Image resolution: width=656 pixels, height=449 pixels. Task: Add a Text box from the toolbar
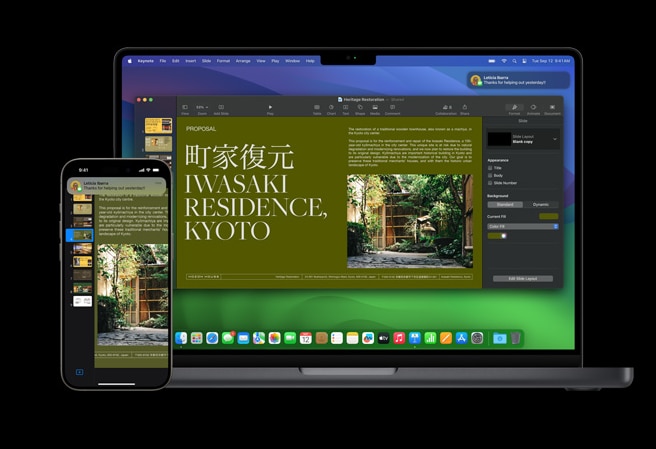[346, 109]
